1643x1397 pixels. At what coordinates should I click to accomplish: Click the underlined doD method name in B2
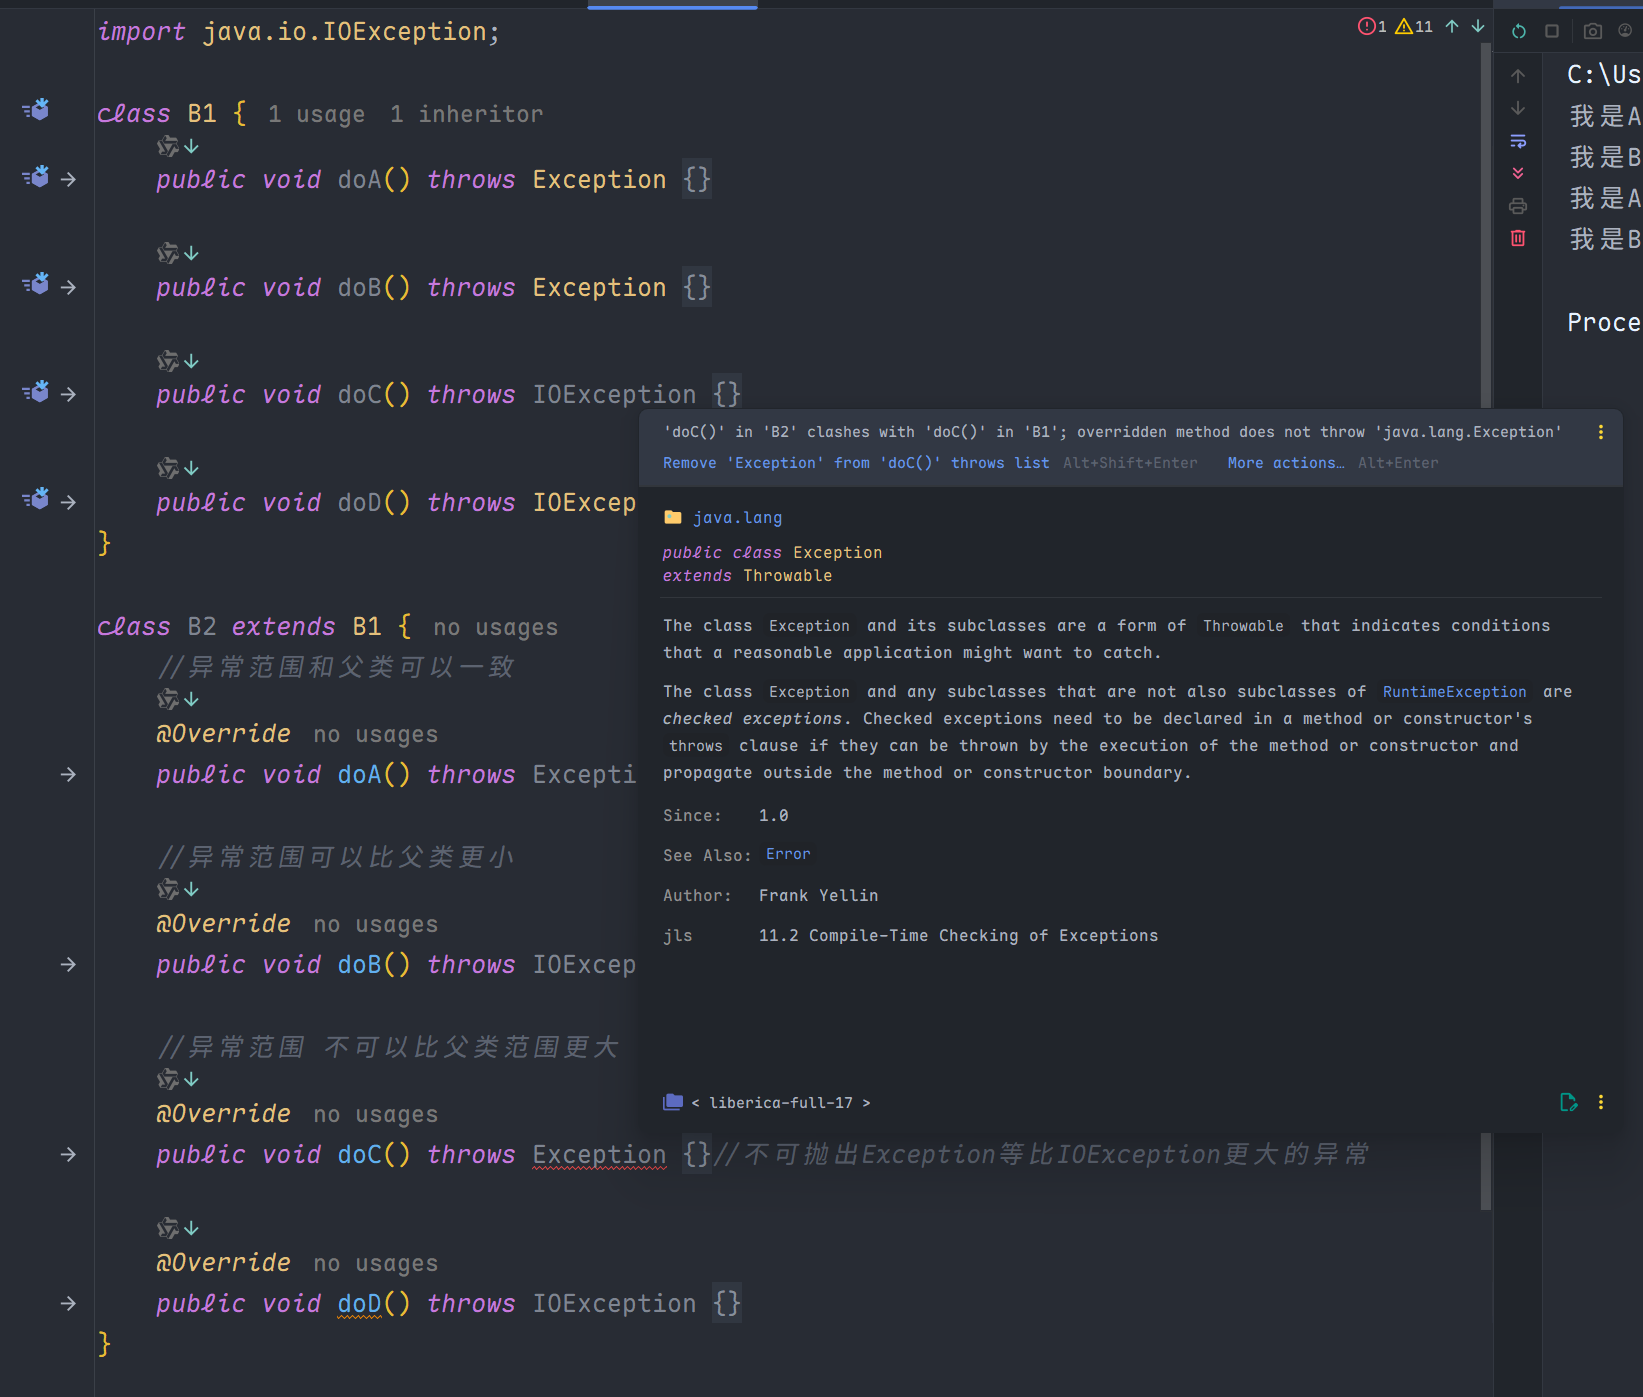(359, 1303)
